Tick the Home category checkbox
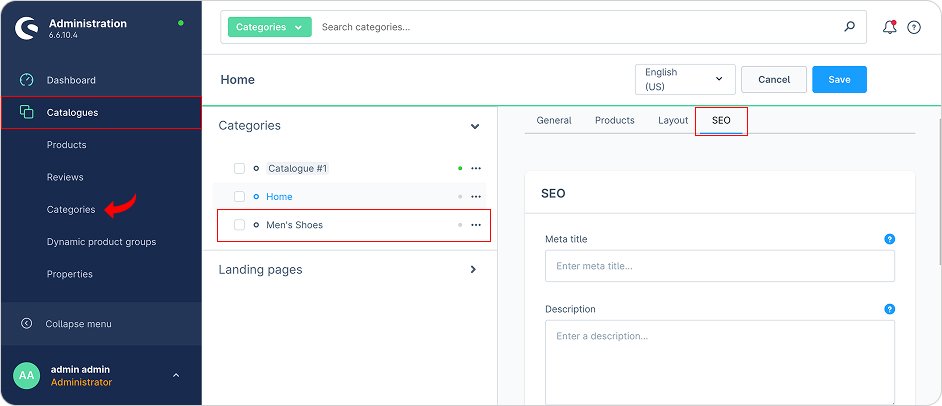This screenshot has width=942, height=406. (239, 197)
